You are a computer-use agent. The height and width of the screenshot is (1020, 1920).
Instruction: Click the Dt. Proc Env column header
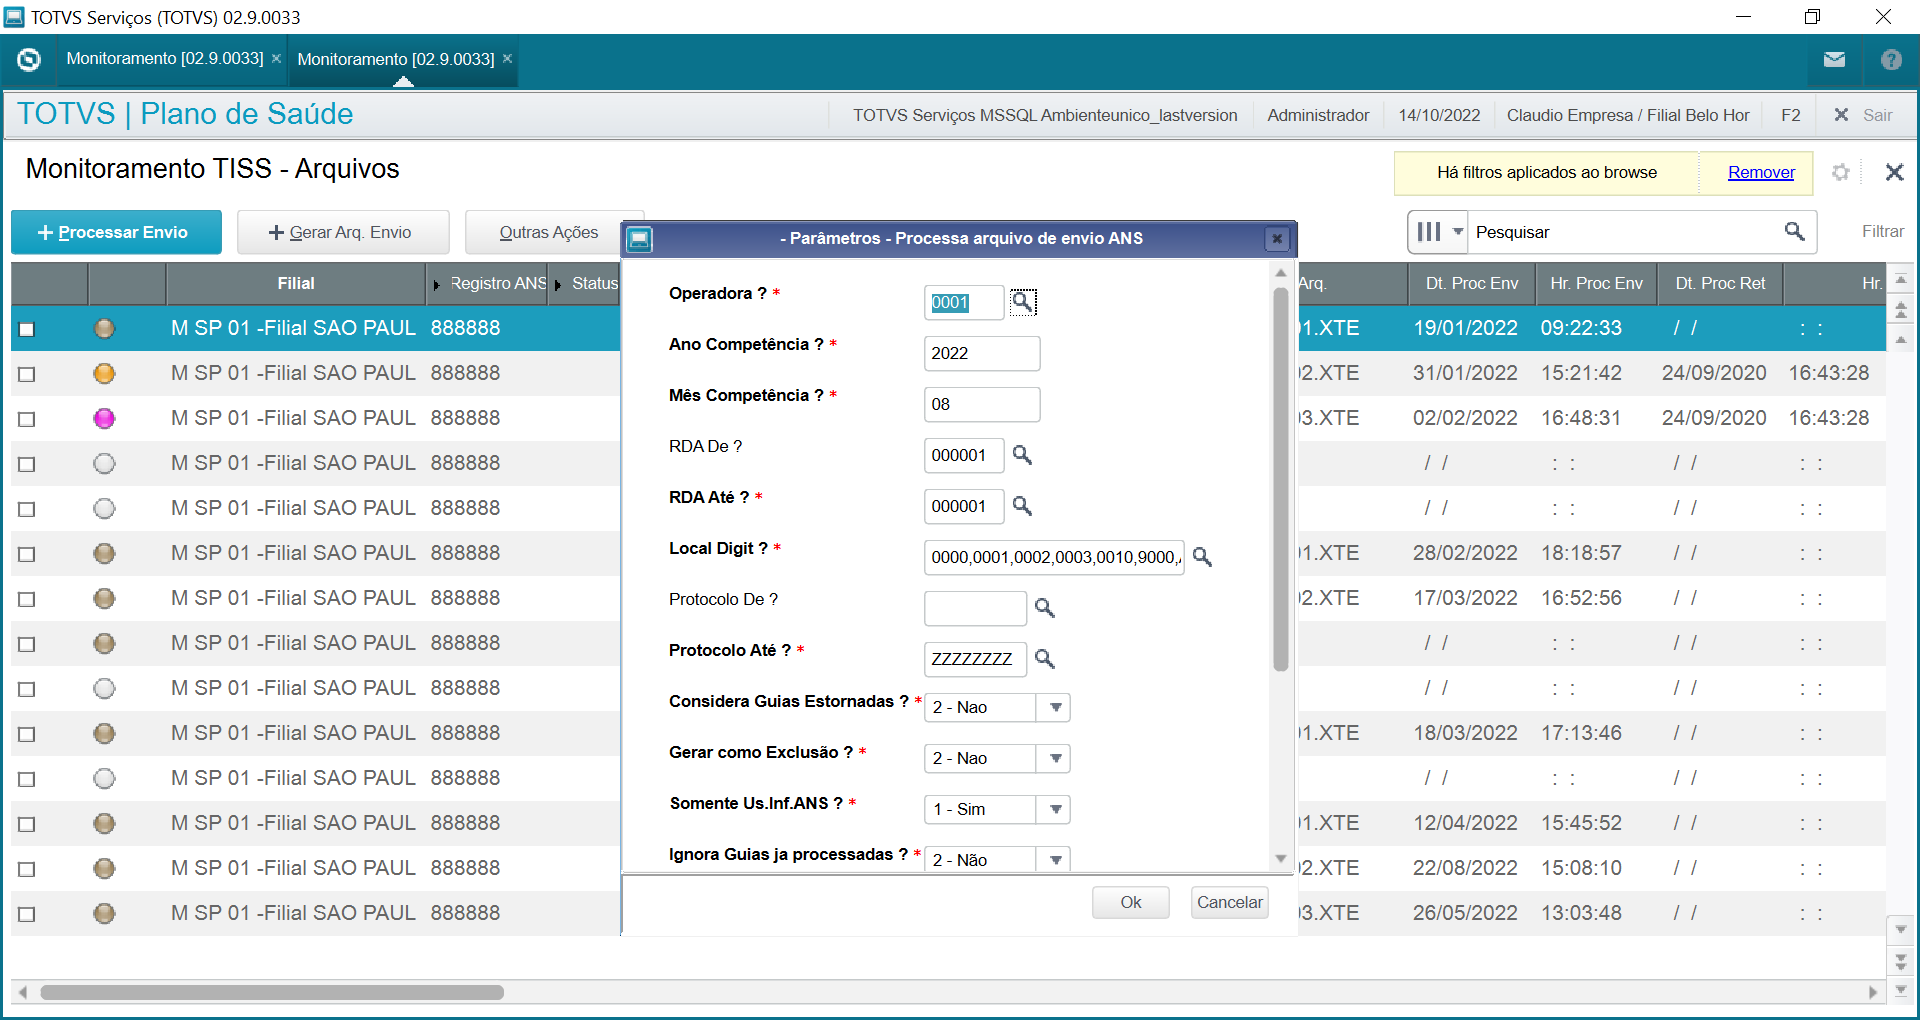pyautogui.click(x=1472, y=283)
